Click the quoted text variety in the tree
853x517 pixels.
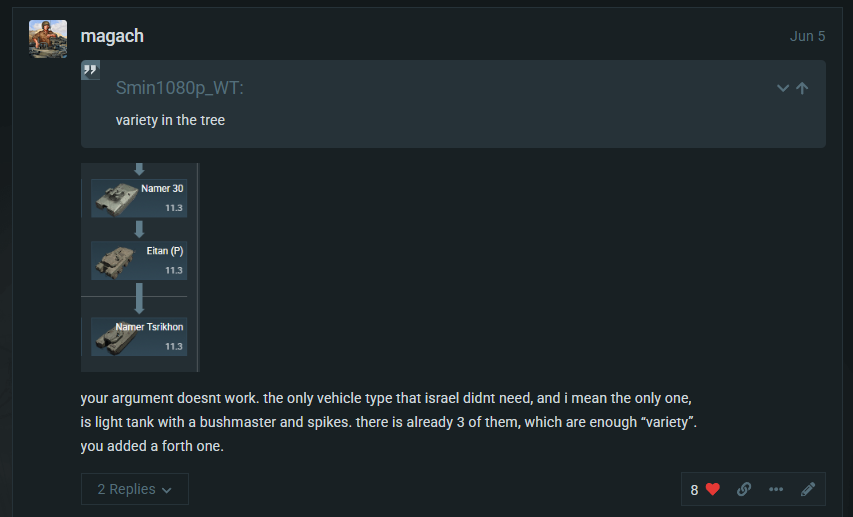[x=170, y=120]
